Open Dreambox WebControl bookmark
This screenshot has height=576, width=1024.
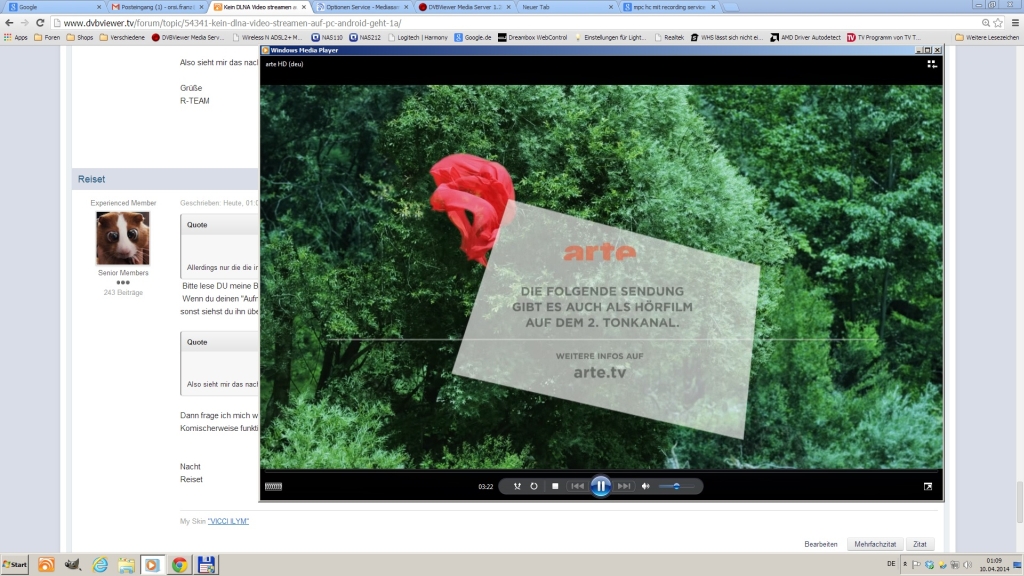532,37
